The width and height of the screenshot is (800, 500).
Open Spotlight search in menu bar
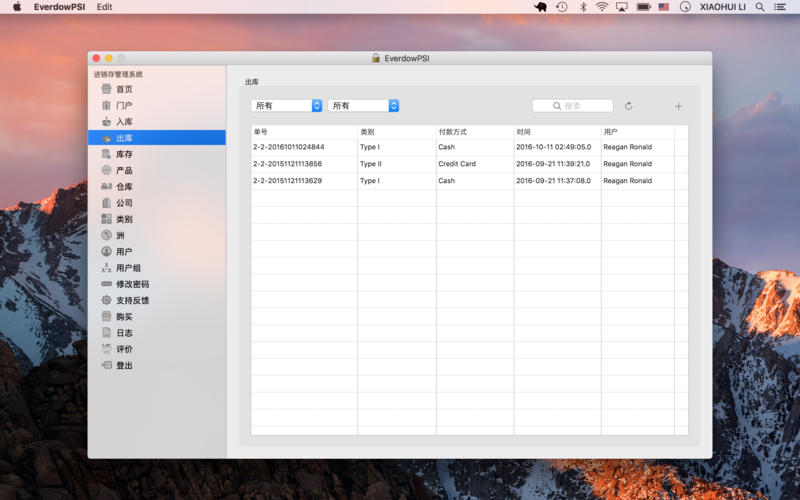coord(761,7)
